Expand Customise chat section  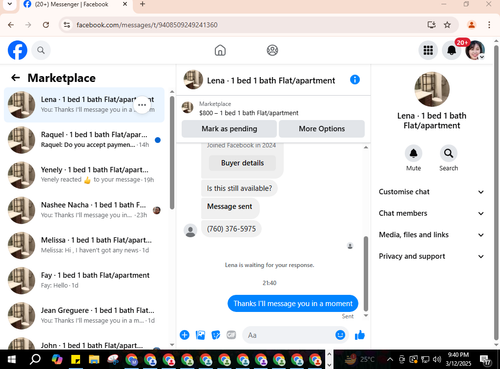[x=431, y=192]
